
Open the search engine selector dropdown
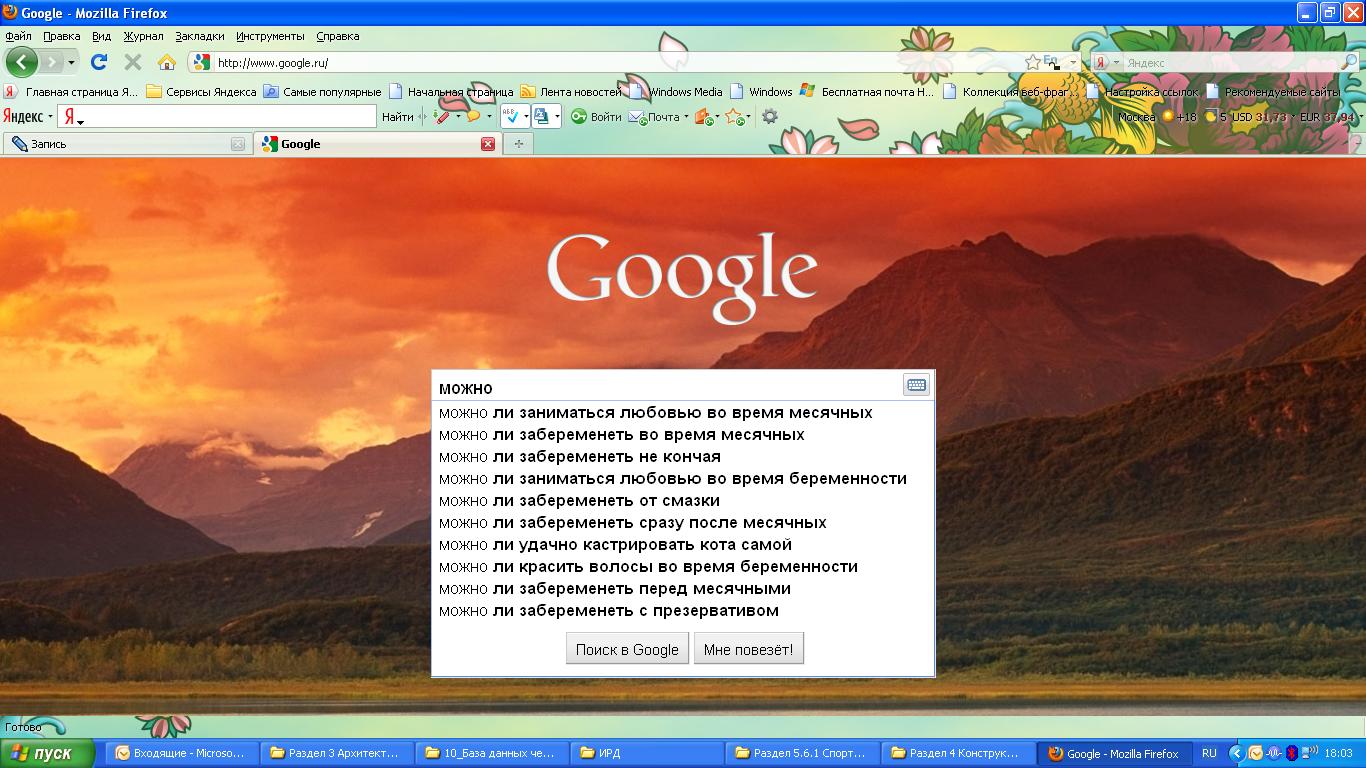[x=1116, y=62]
